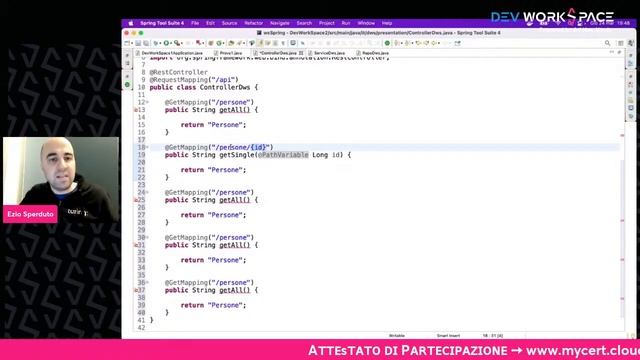Viewport: 640px width, 360px height.
Task: Open the New file dropdown arrow
Action: 132,43
